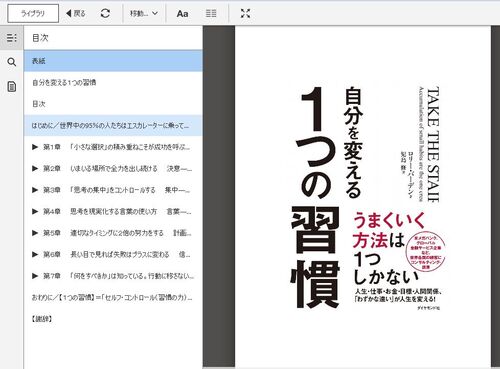This screenshot has height=369, width=500.
Task: Select the 表紙 contents entry
Action: pos(113,61)
